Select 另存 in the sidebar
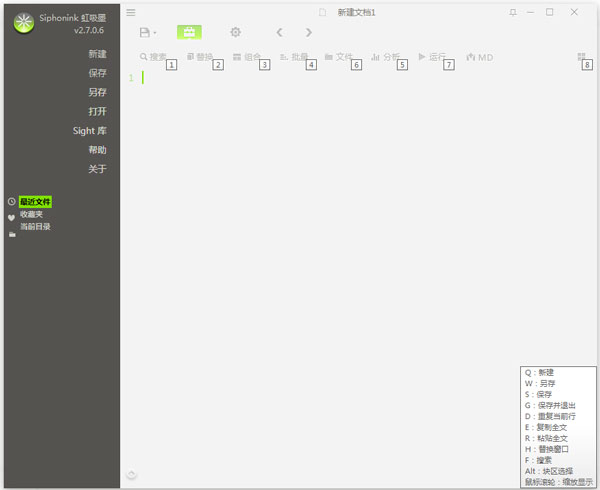 coord(97,92)
